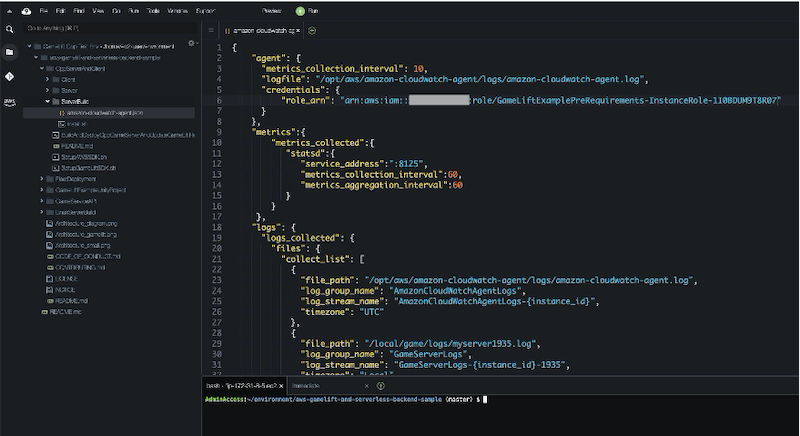
Task: Click the Architecture_diagram.png image file icon
Action: (x=49, y=223)
